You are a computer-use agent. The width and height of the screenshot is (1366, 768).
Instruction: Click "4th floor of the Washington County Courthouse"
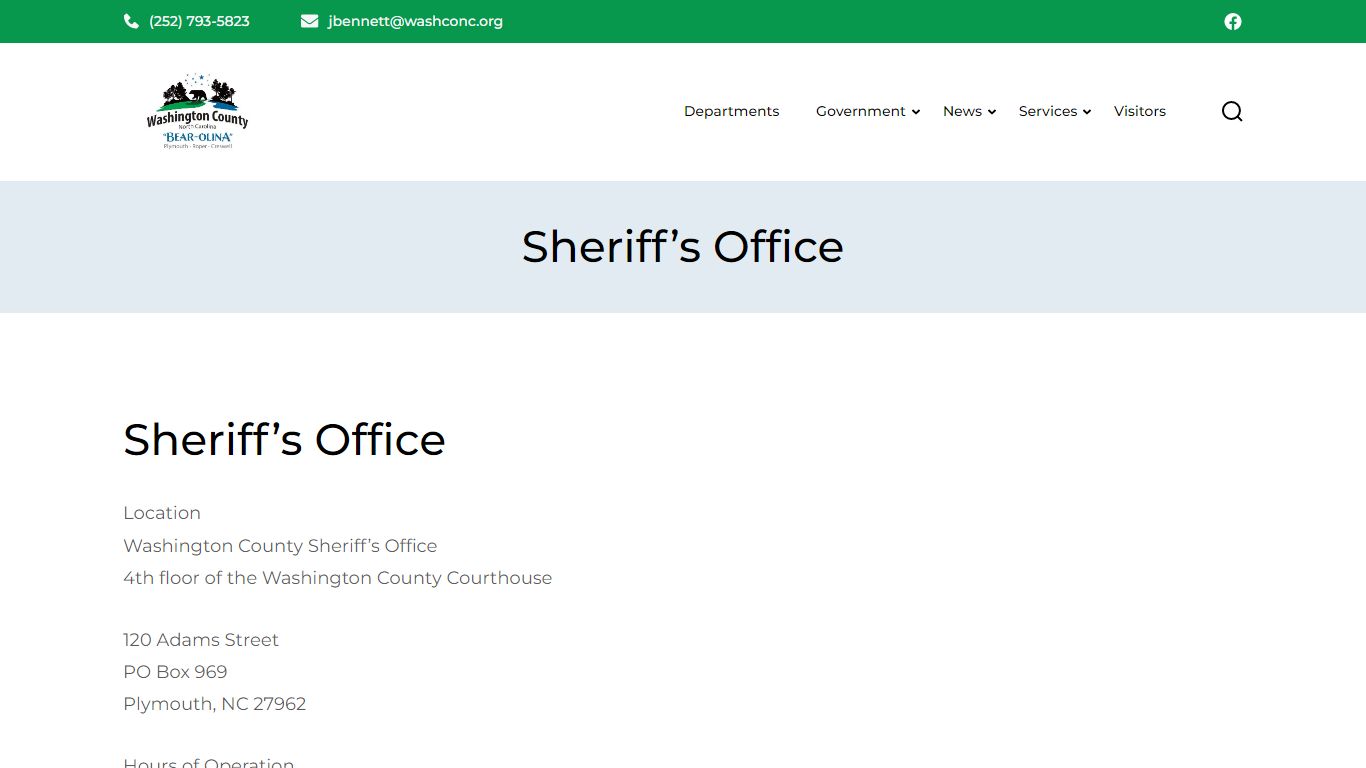337,578
